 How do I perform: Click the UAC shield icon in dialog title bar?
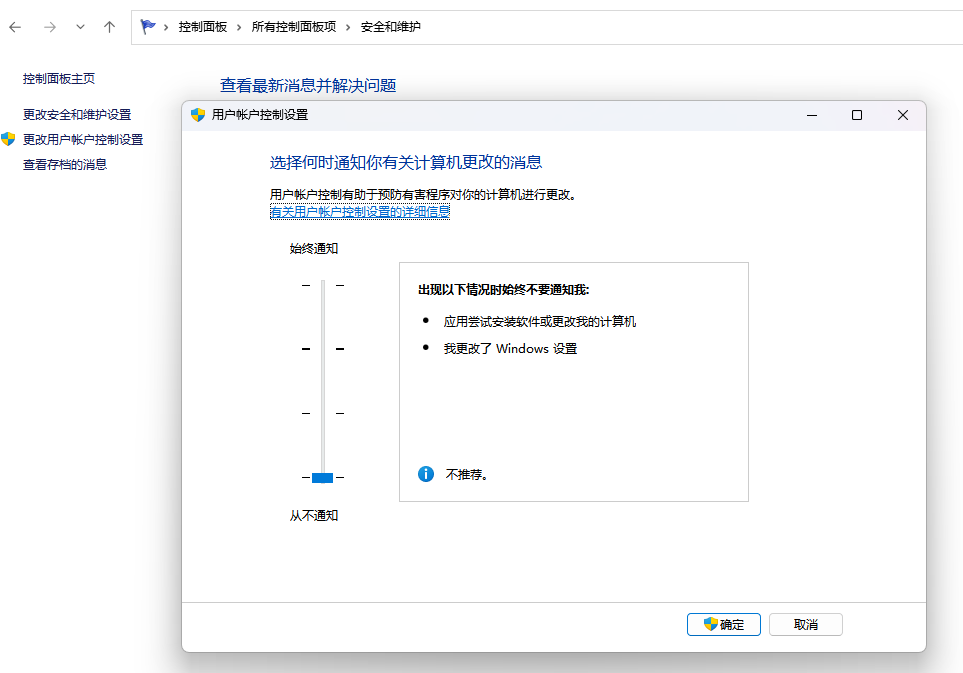(x=196, y=115)
